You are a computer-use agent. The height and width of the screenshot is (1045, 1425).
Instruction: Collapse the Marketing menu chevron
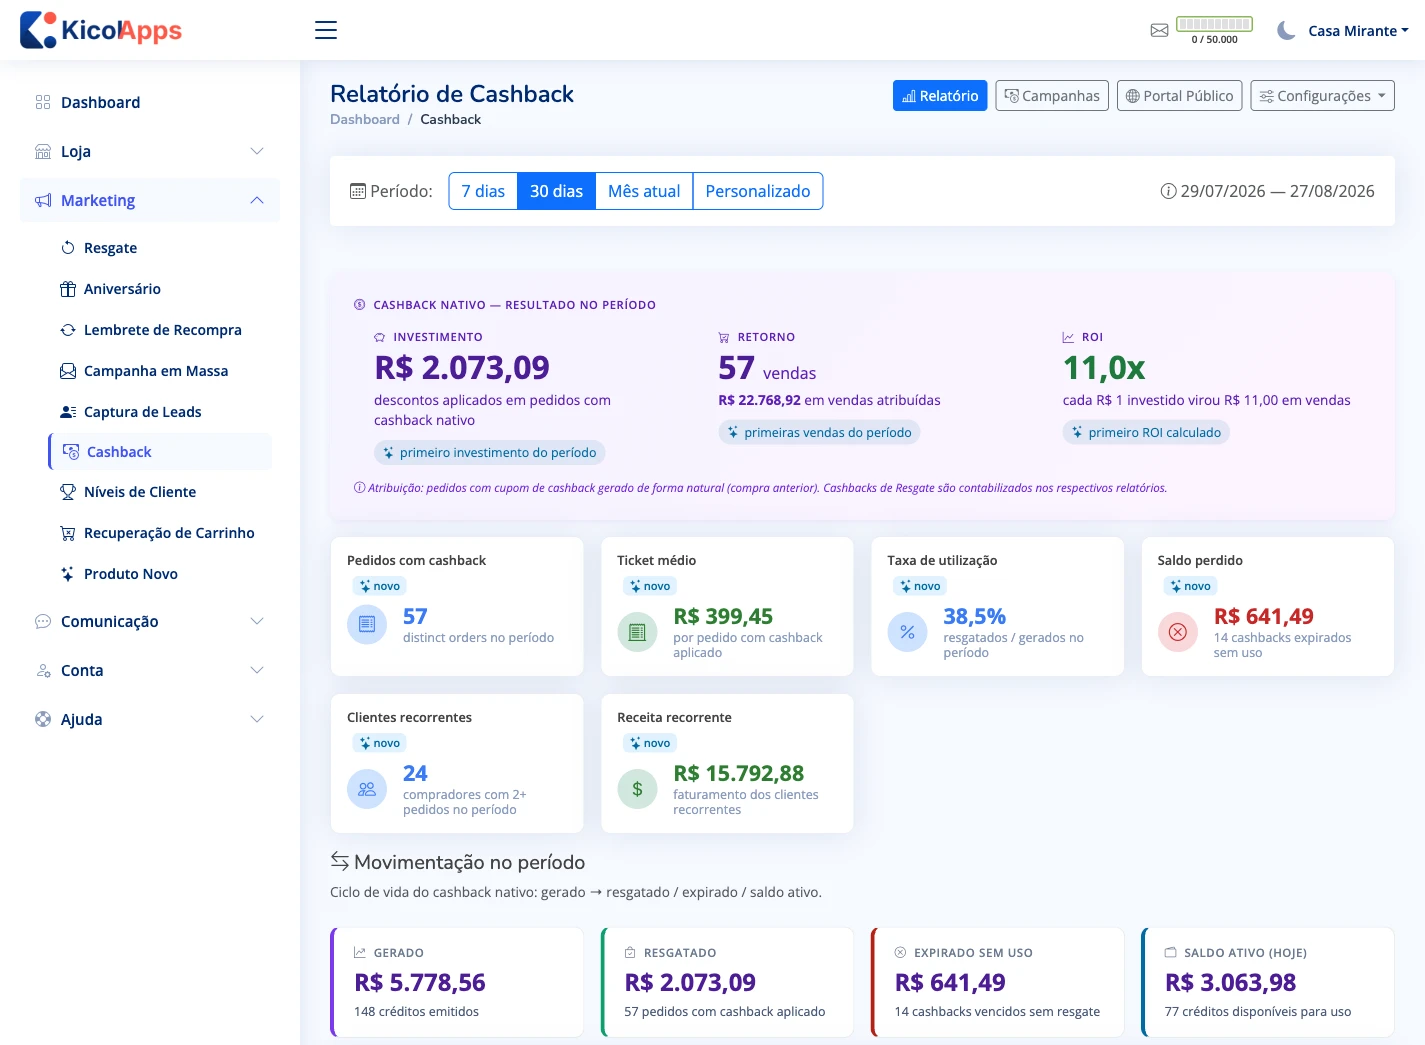(x=257, y=200)
